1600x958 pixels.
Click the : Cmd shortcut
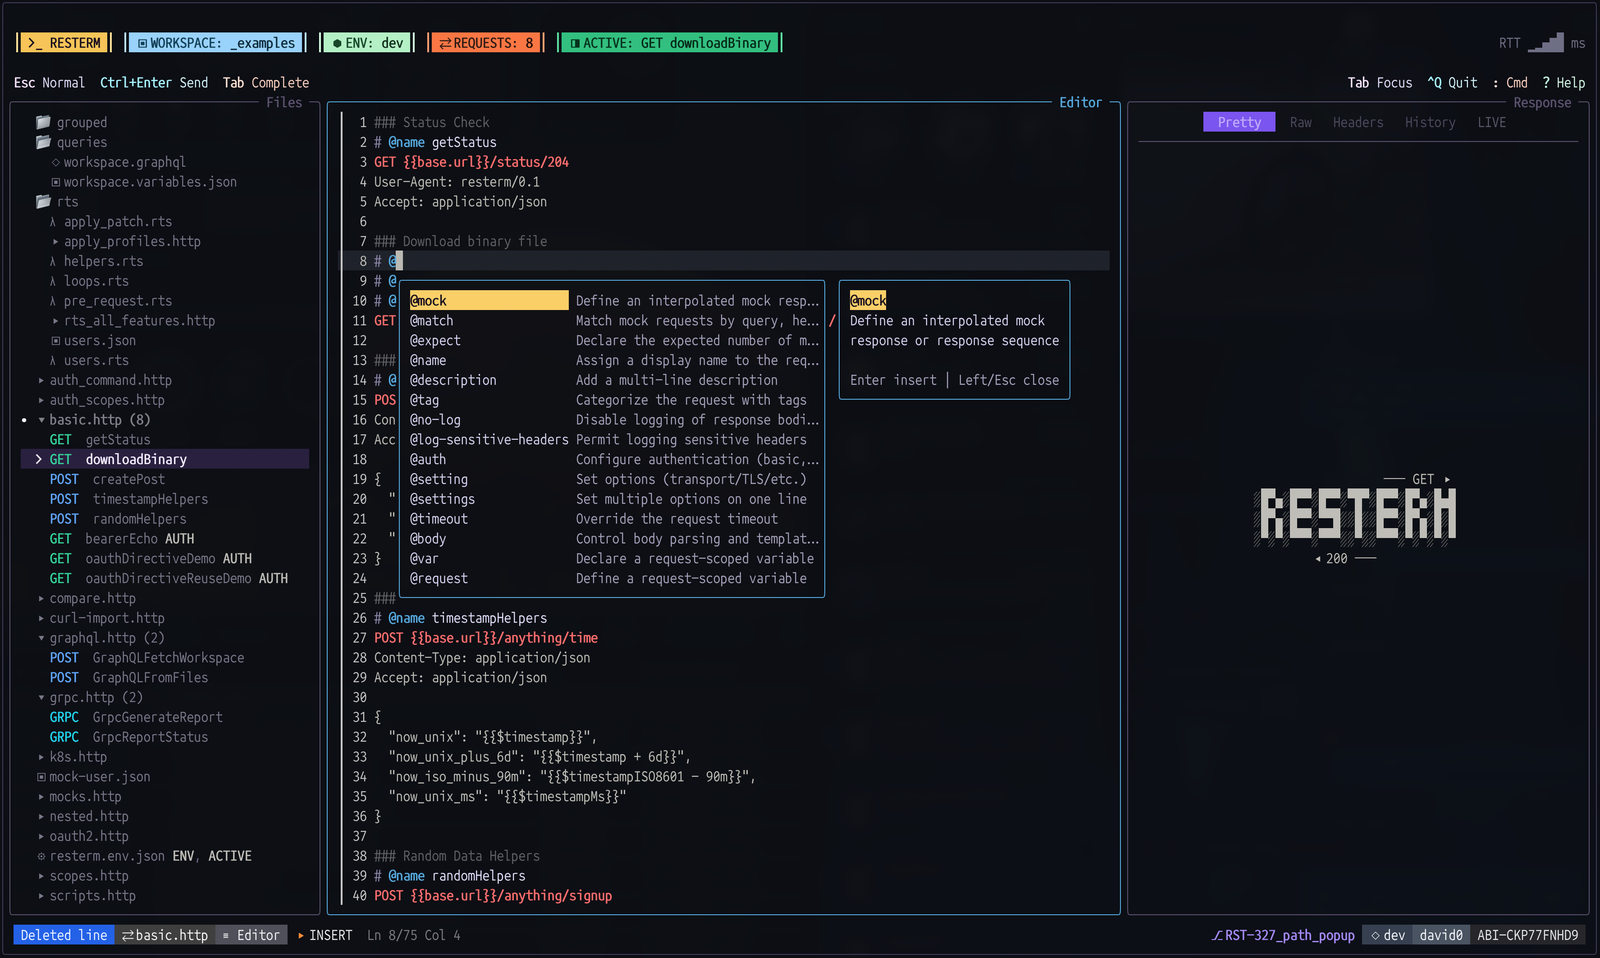point(1510,83)
